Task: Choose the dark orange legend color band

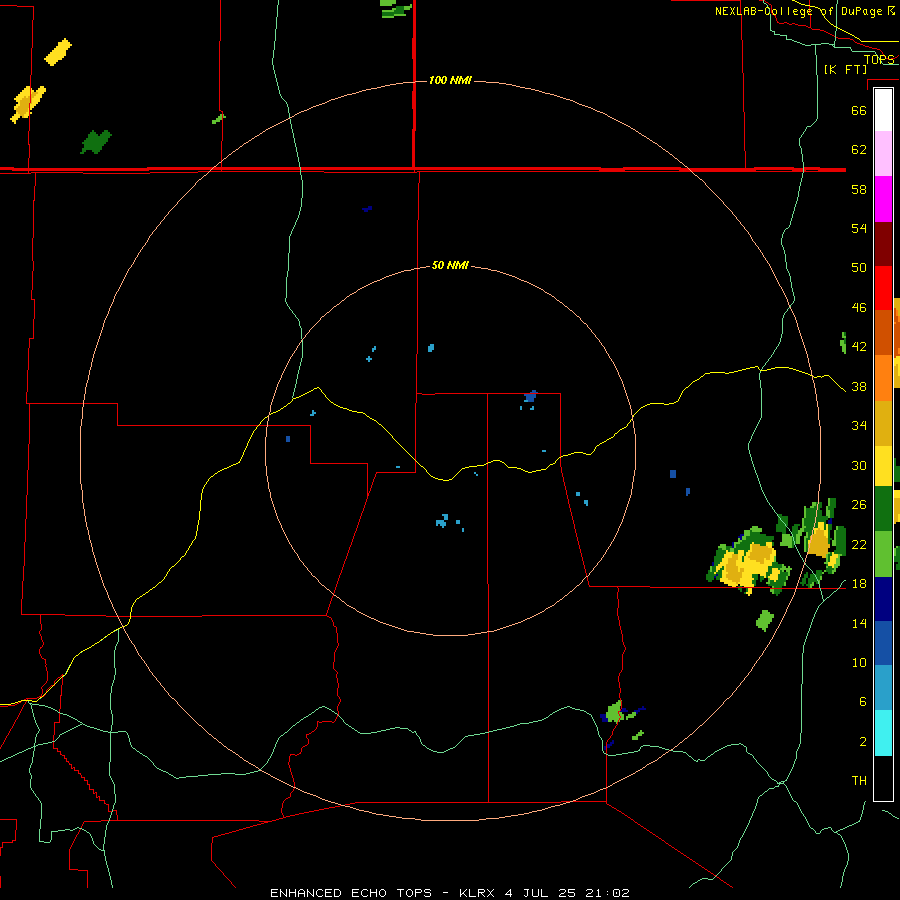Action: (x=883, y=333)
